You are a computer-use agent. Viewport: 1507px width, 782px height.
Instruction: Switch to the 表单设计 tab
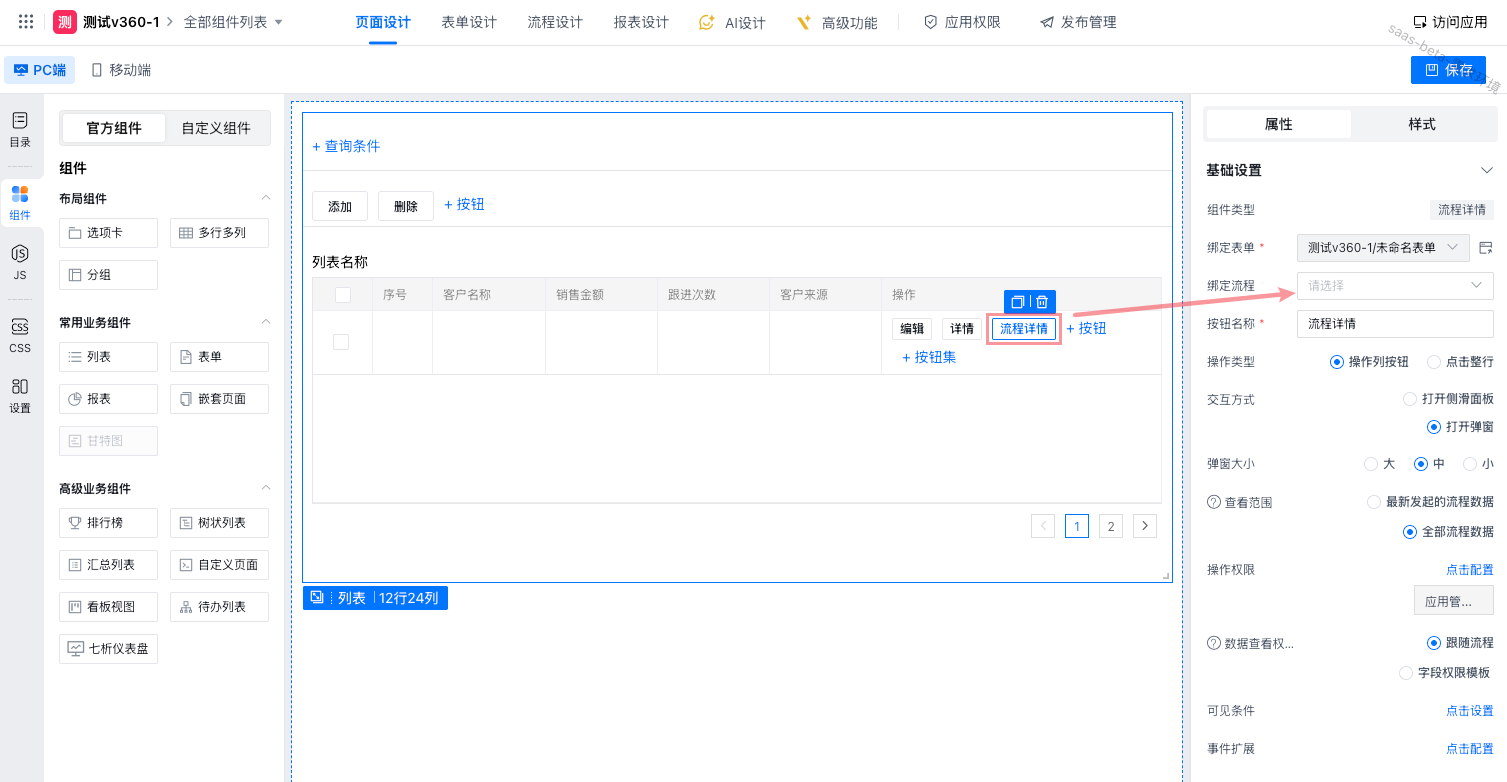pos(469,22)
